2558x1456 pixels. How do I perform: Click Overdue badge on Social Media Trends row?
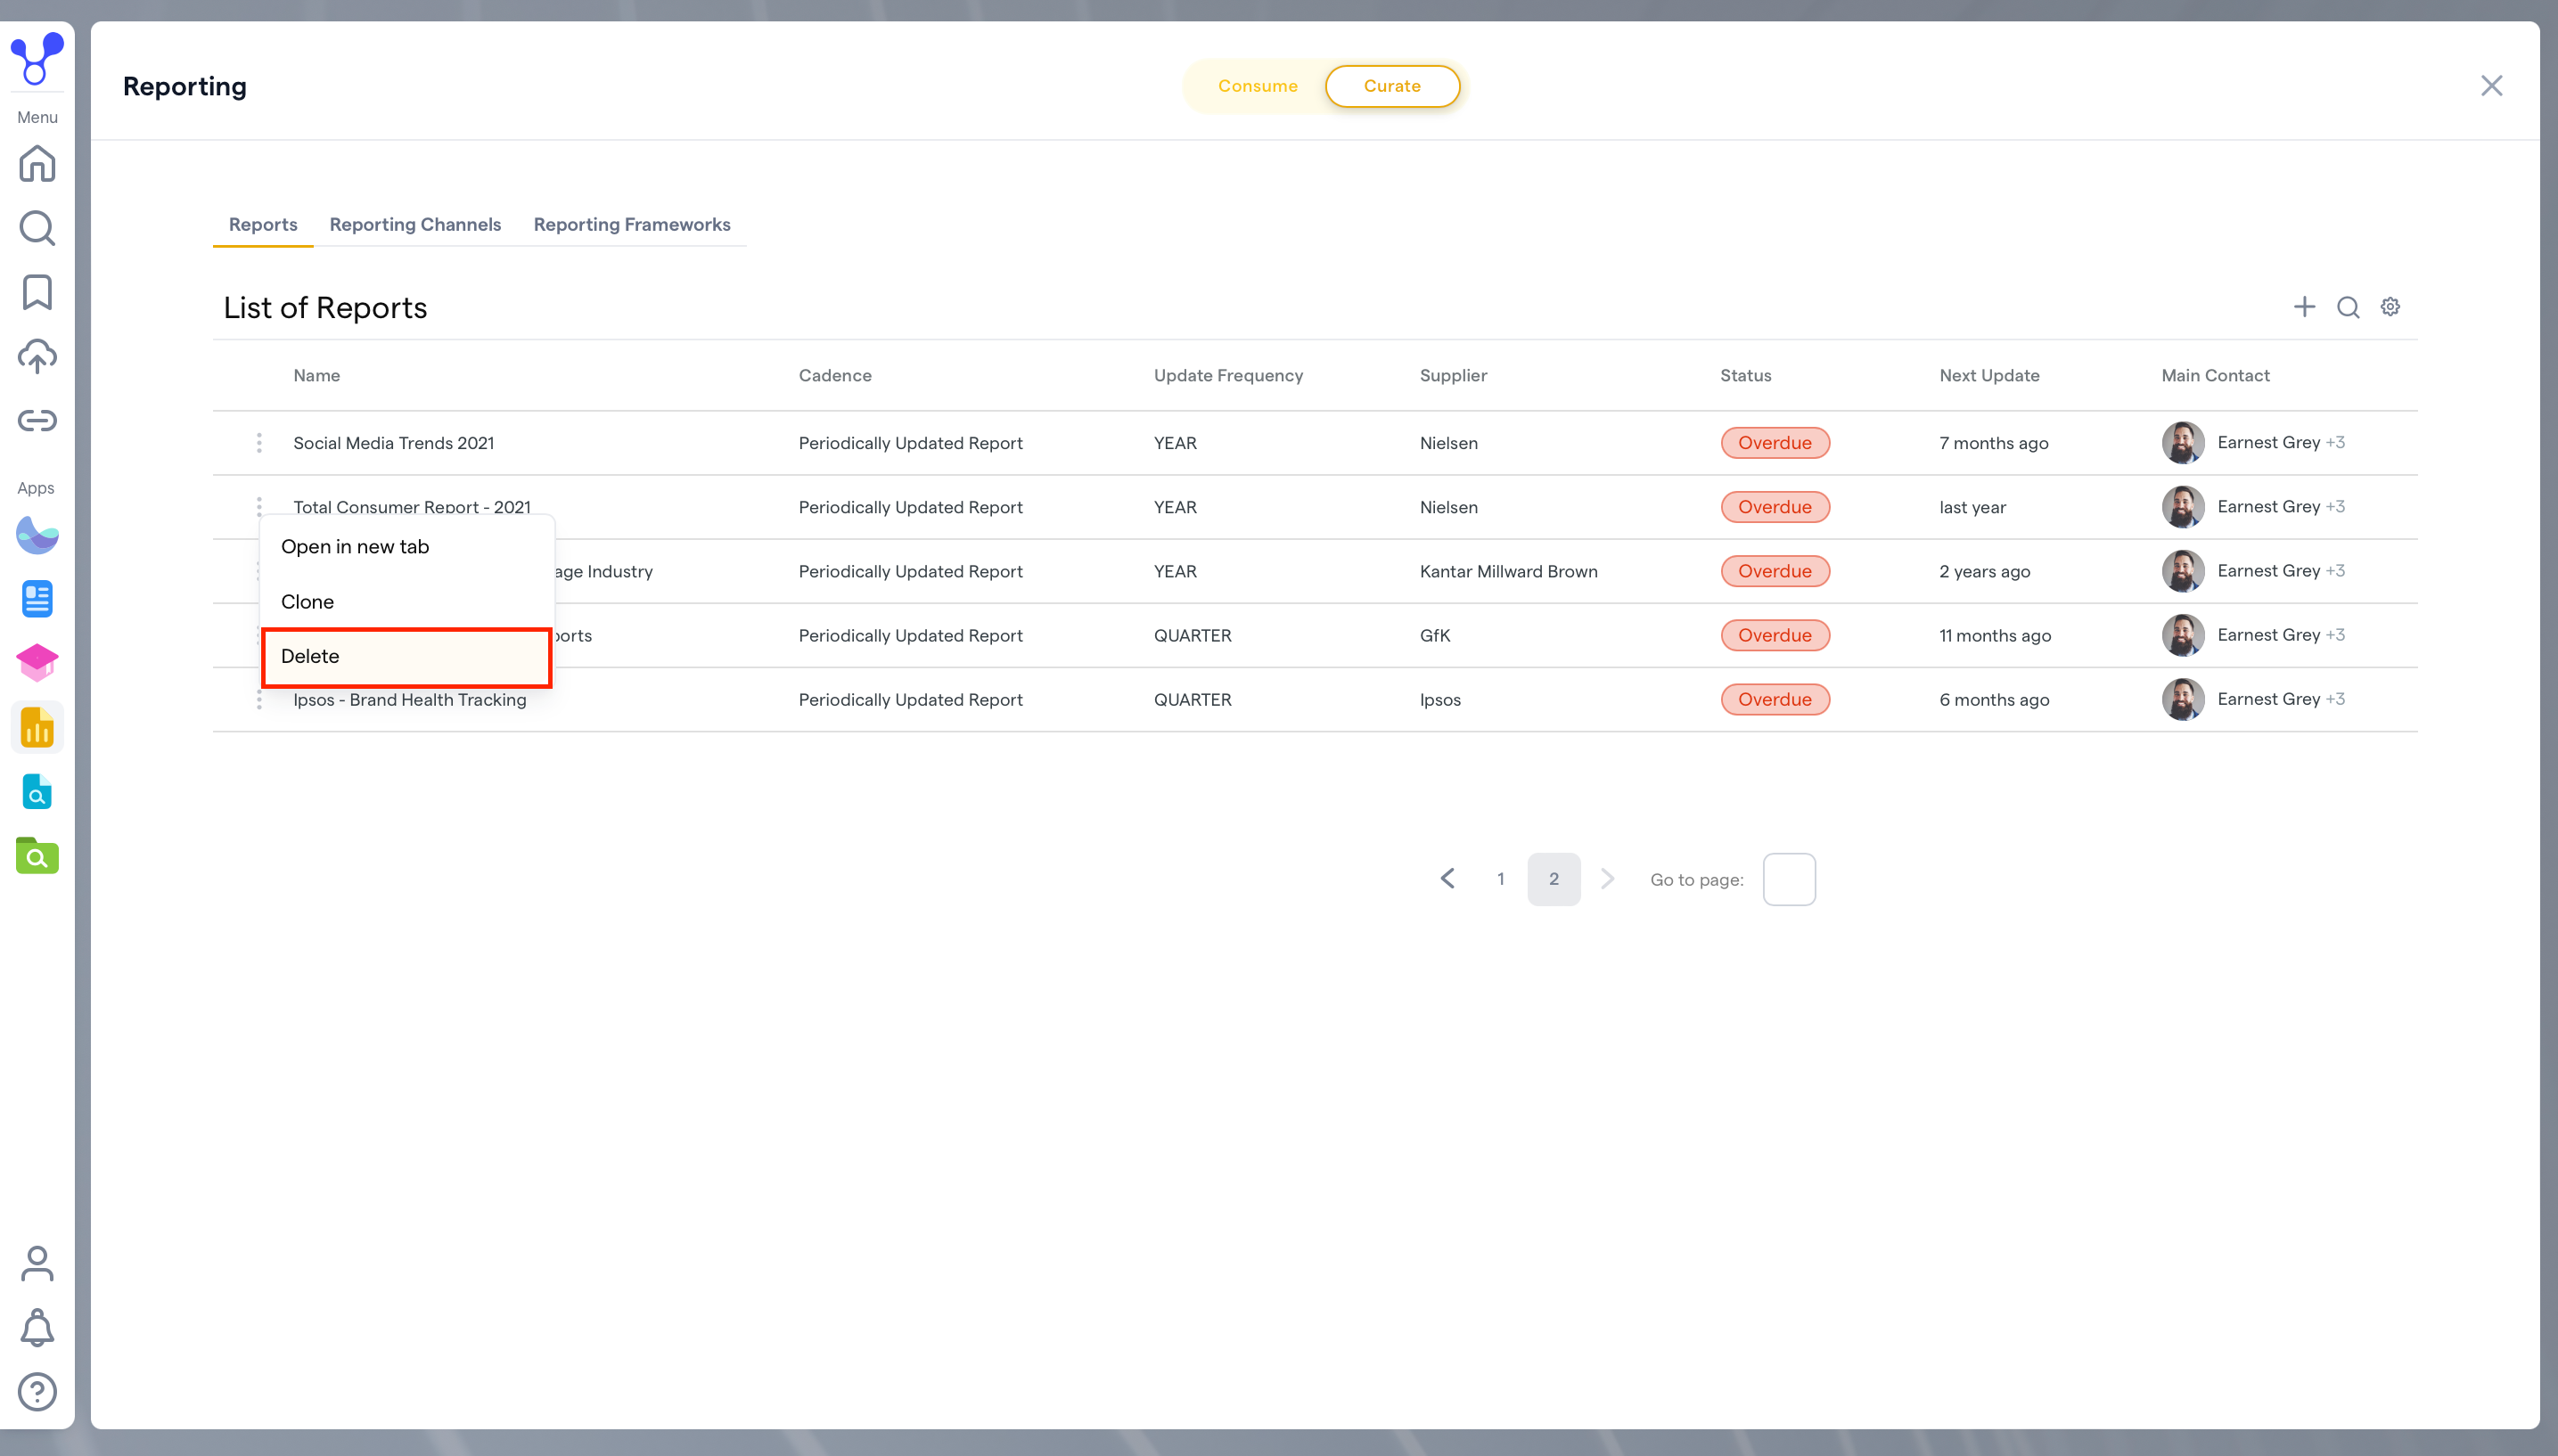(1774, 443)
